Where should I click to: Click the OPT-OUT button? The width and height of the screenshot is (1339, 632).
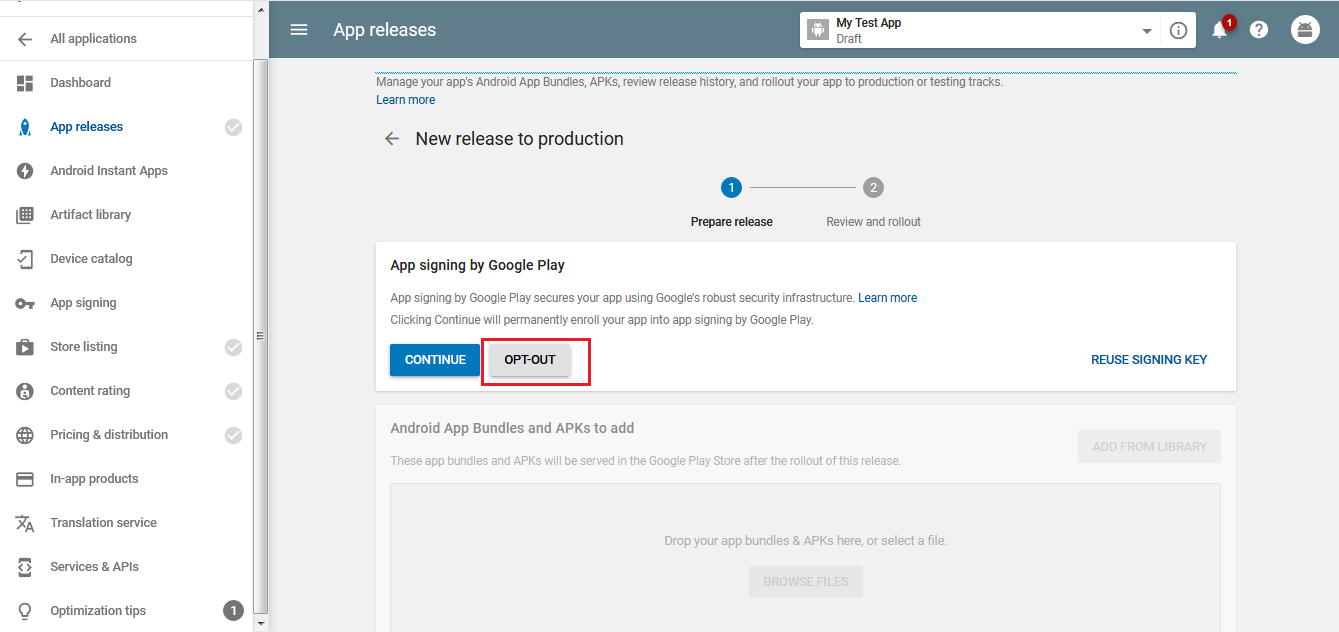point(530,360)
